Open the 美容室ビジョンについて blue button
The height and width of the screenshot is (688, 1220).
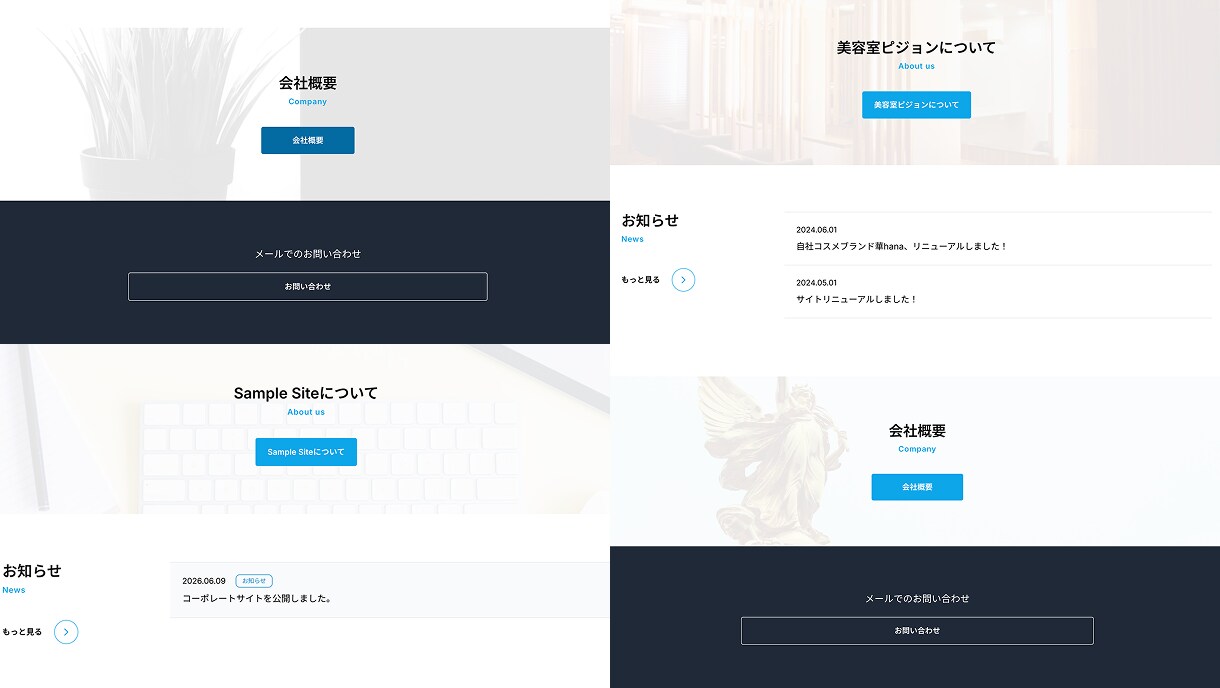coord(916,105)
